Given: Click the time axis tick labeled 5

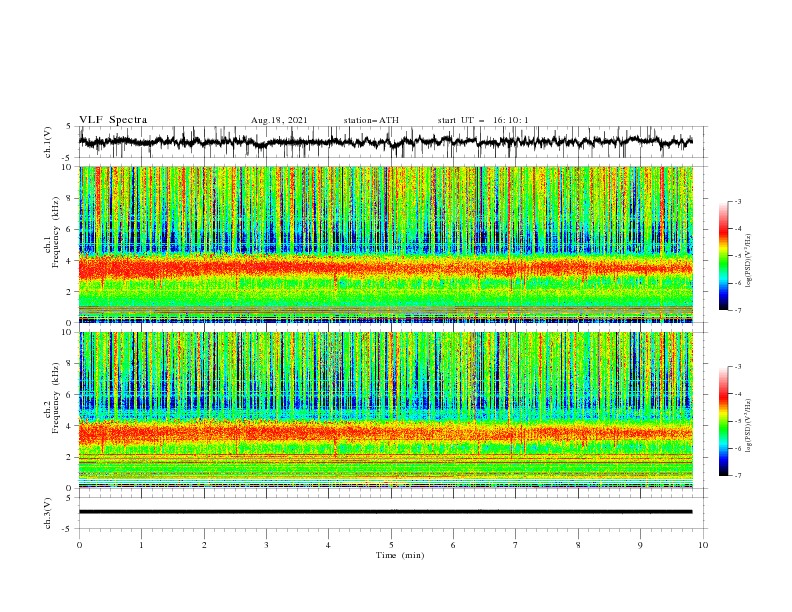Looking at the screenshot, I should 391,545.
